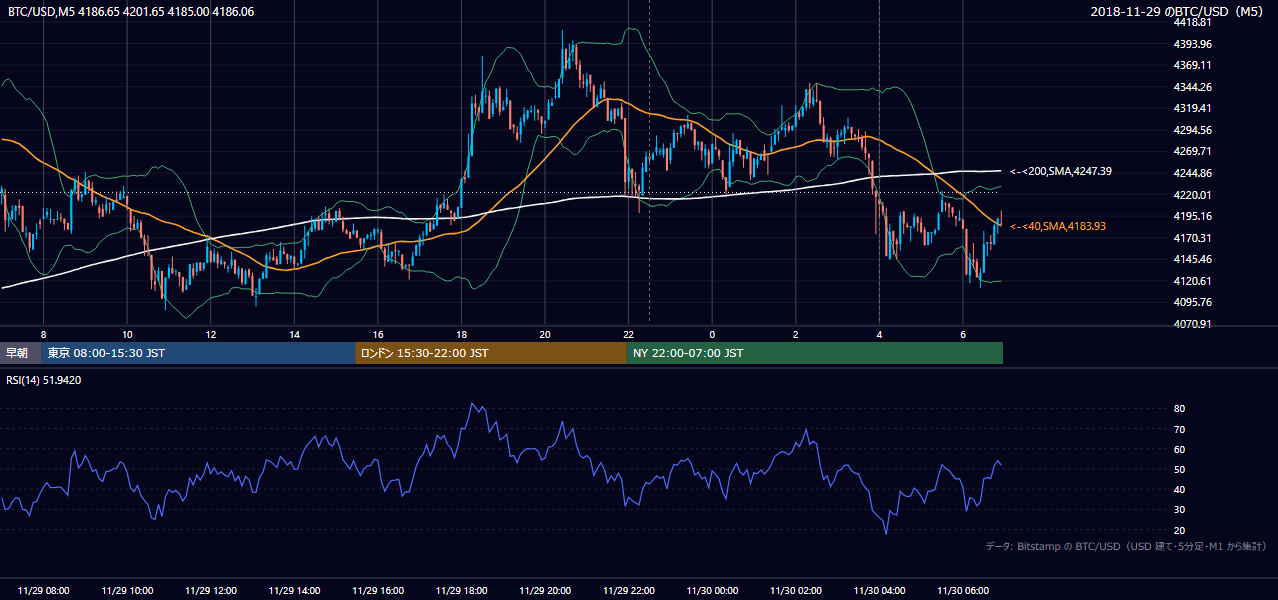Click the 11/29 12:00 time axis label
The width and height of the screenshot is (1278, 600).
click(x=211, y=591)
